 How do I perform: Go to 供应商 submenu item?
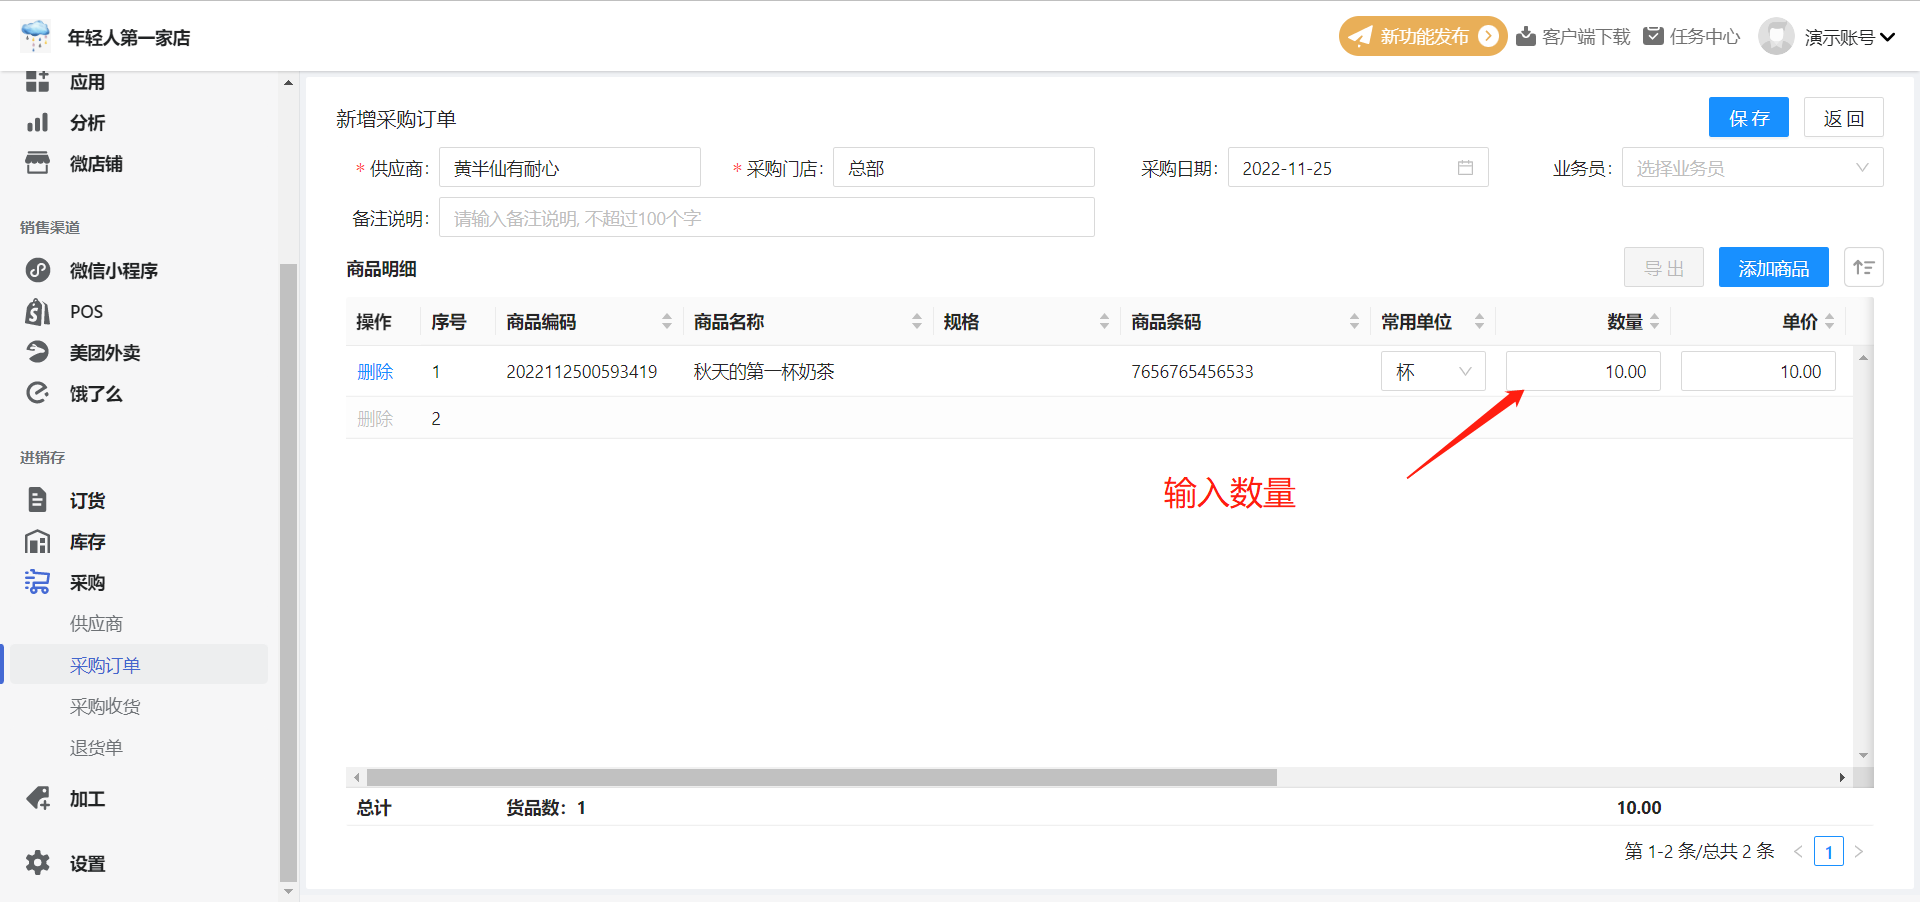tap(96, 623)
